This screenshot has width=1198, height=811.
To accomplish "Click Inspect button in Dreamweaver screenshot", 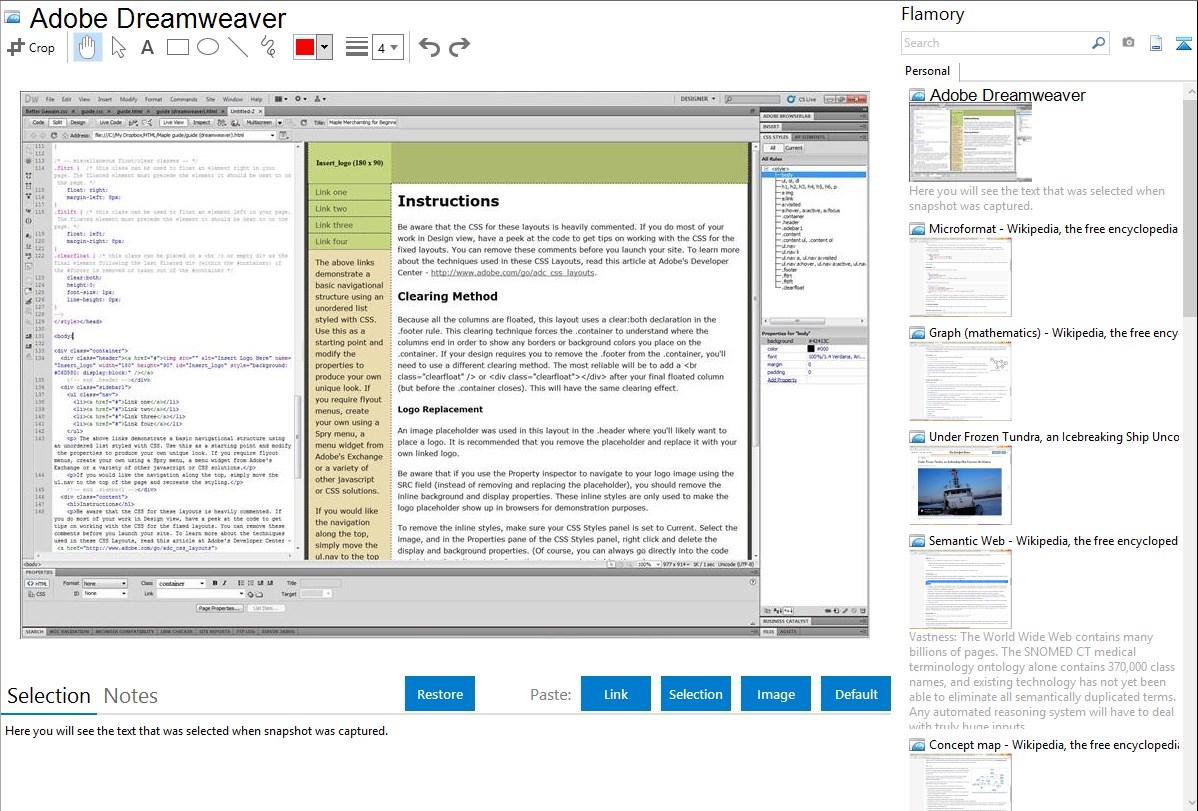I will 202,122.
